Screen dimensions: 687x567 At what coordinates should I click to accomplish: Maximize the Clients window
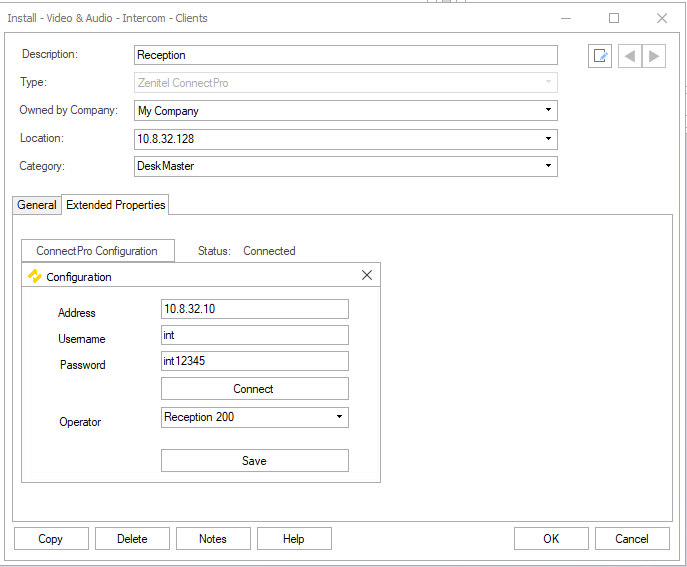(x=614, y=18)
